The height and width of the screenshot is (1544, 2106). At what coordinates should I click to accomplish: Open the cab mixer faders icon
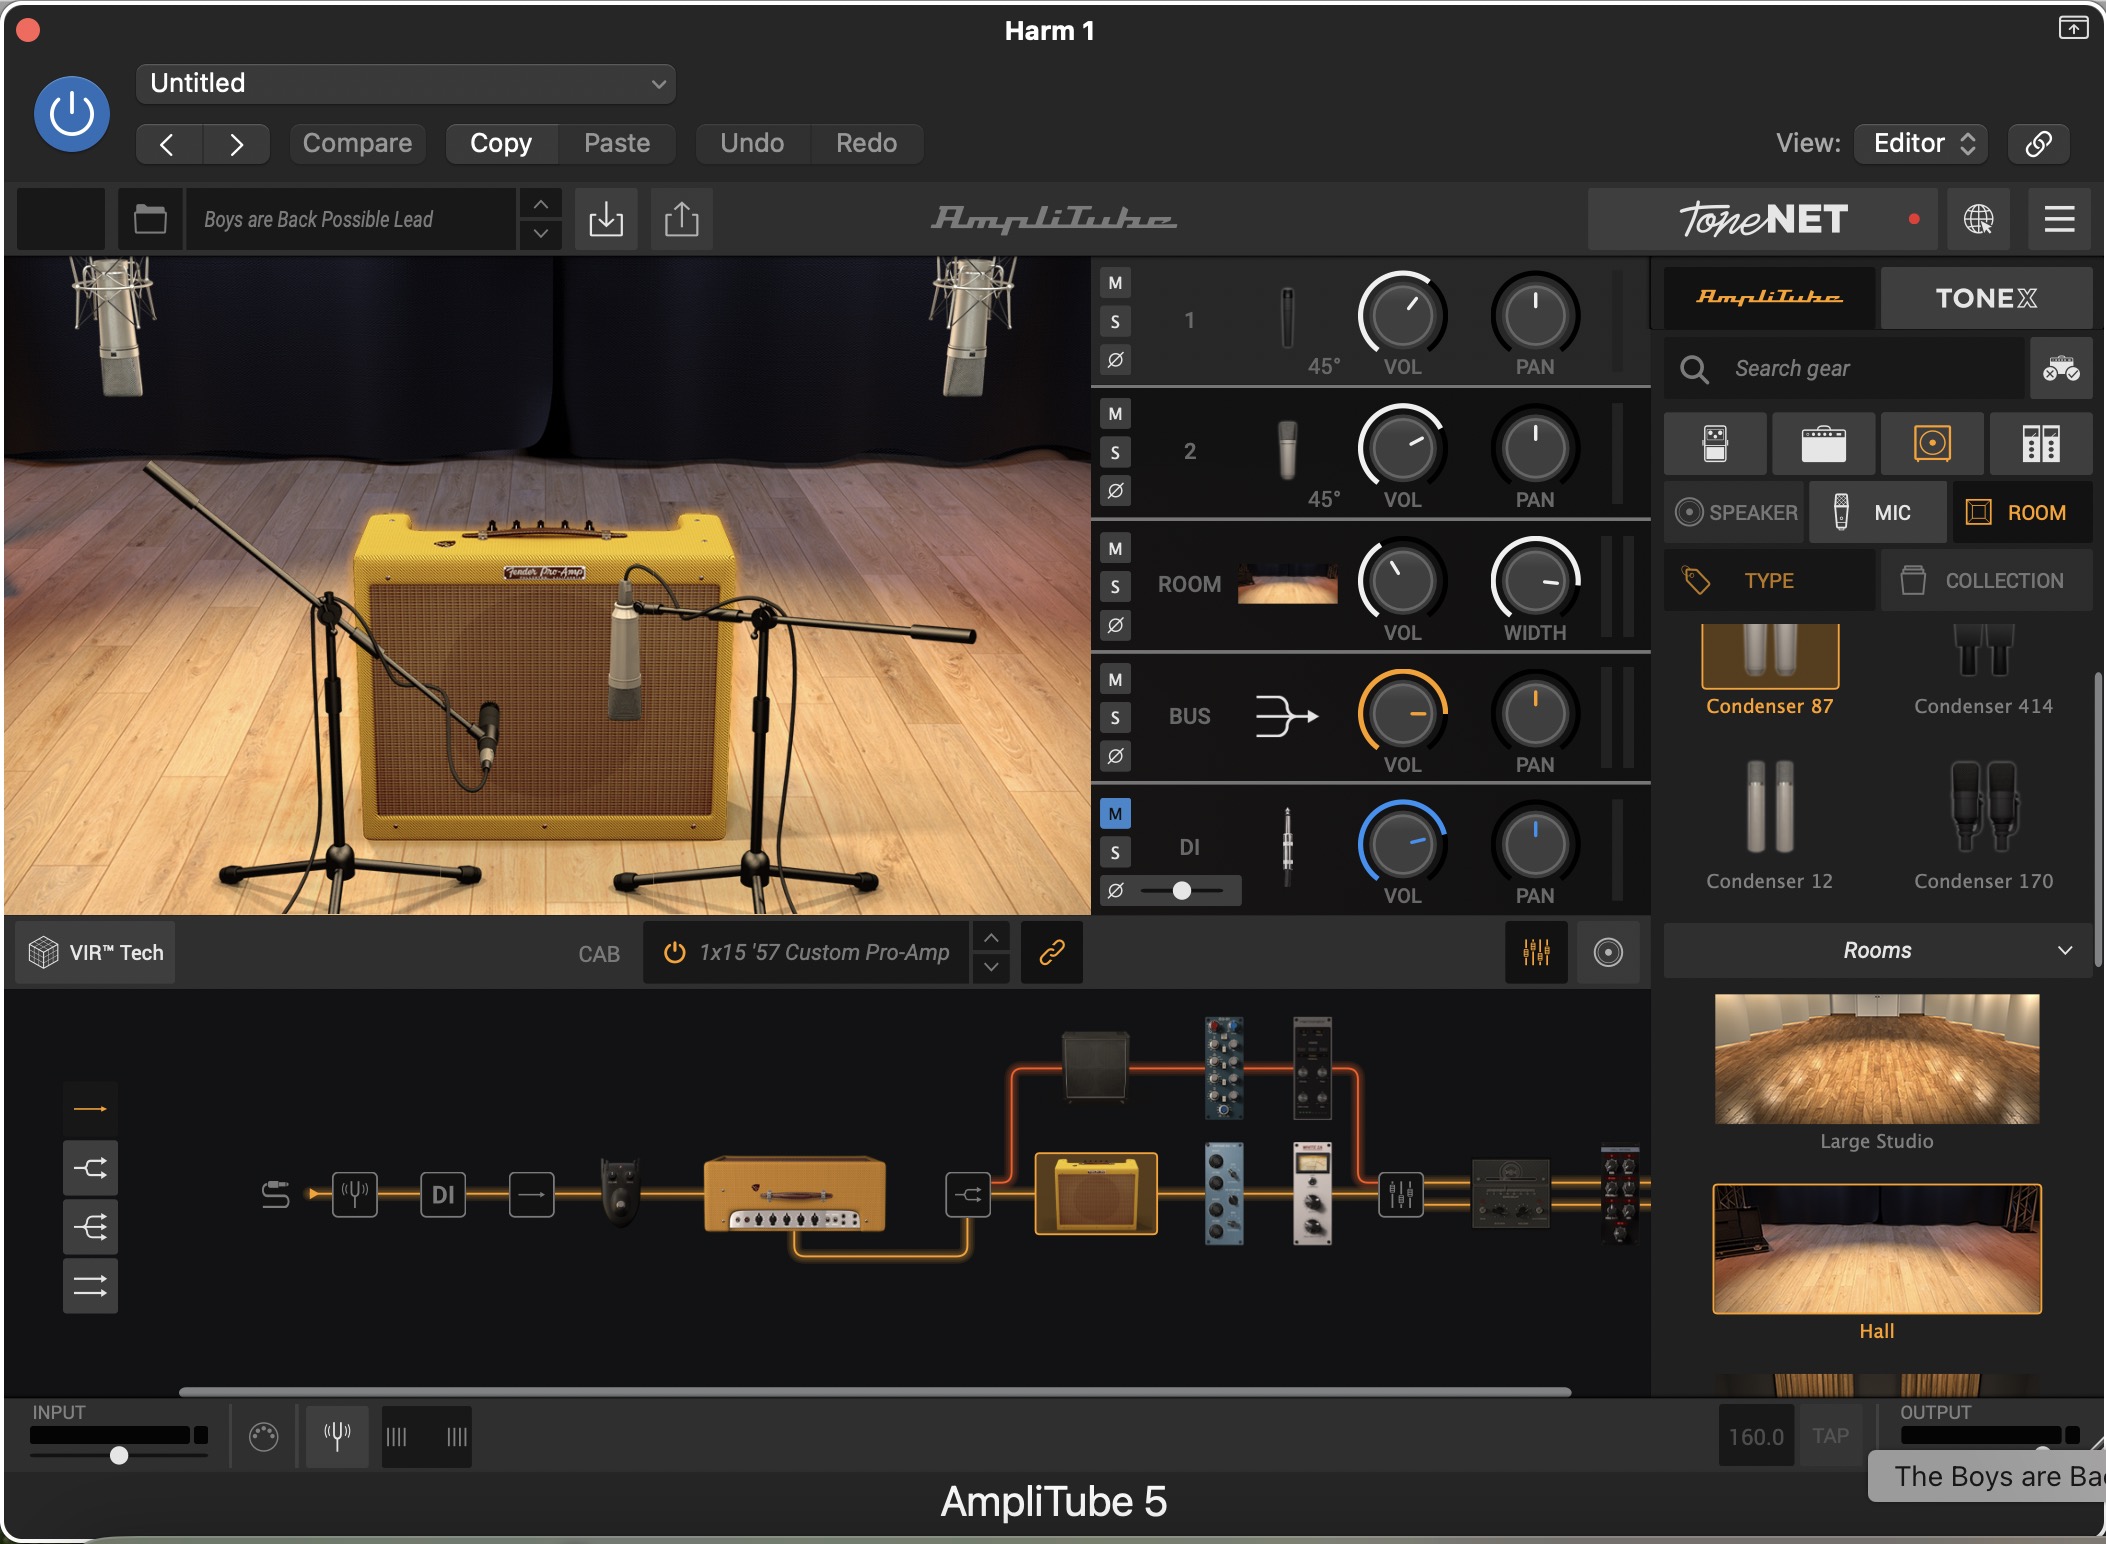(1537, 952)
